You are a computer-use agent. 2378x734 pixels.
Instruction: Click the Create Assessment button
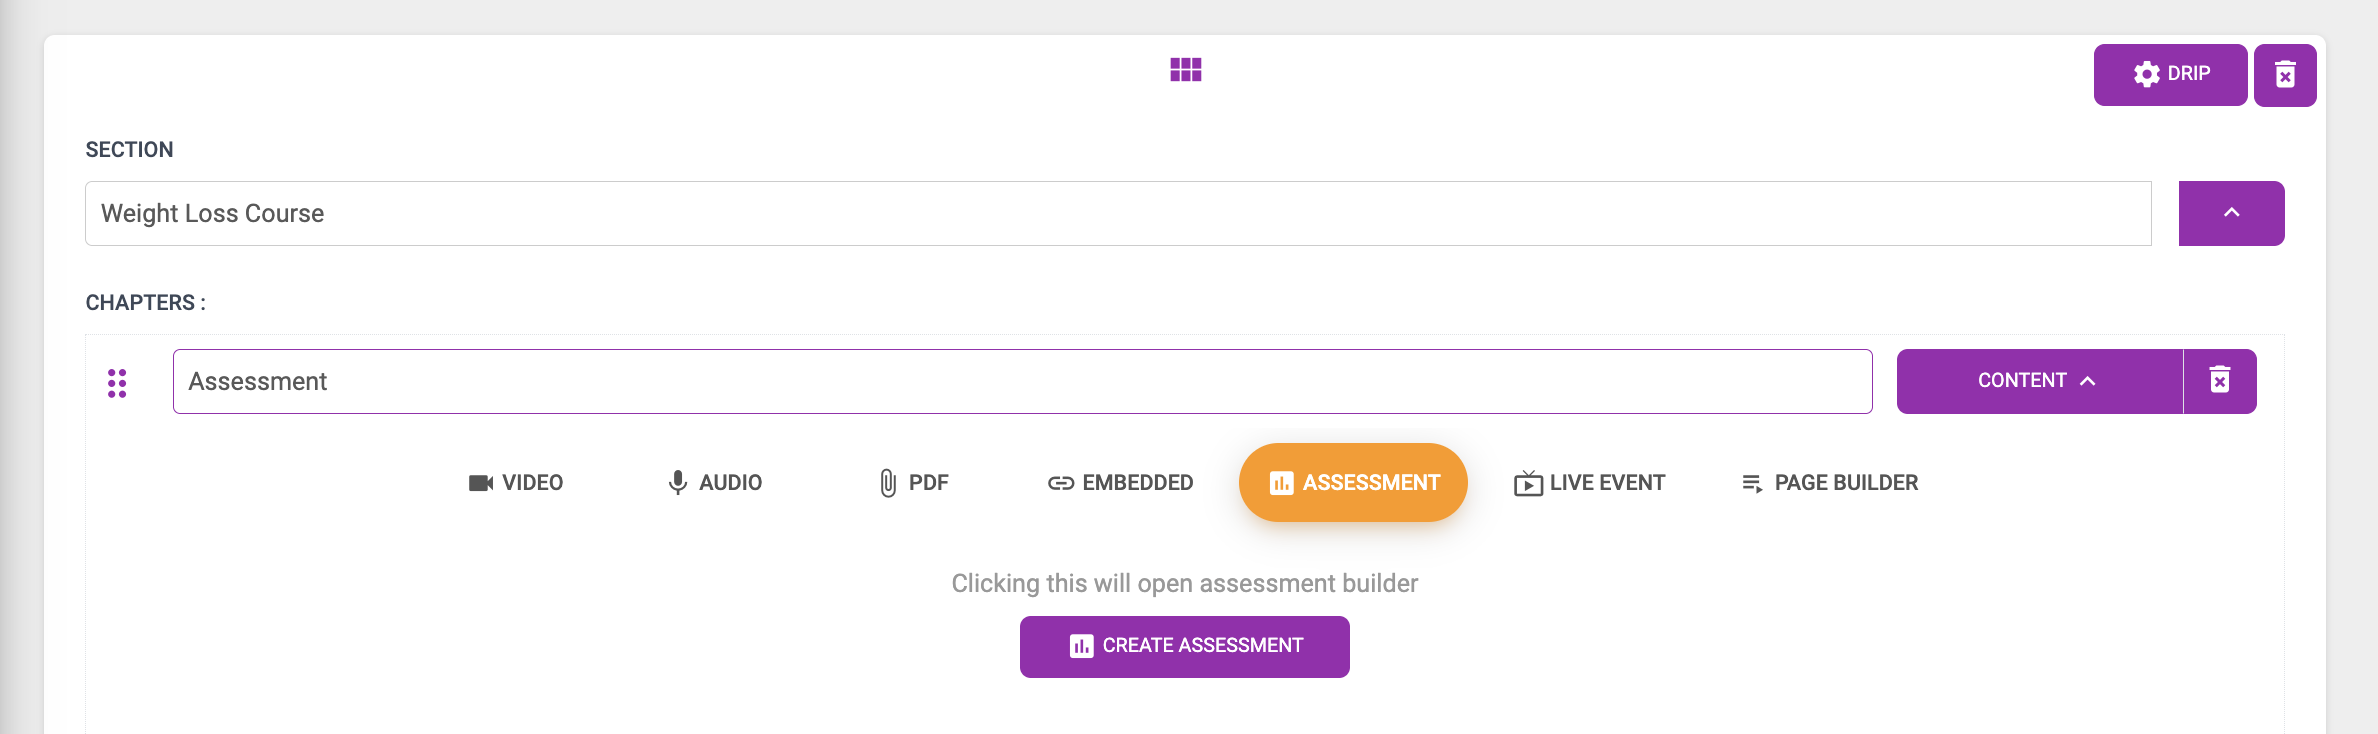tap(1184, 646)
